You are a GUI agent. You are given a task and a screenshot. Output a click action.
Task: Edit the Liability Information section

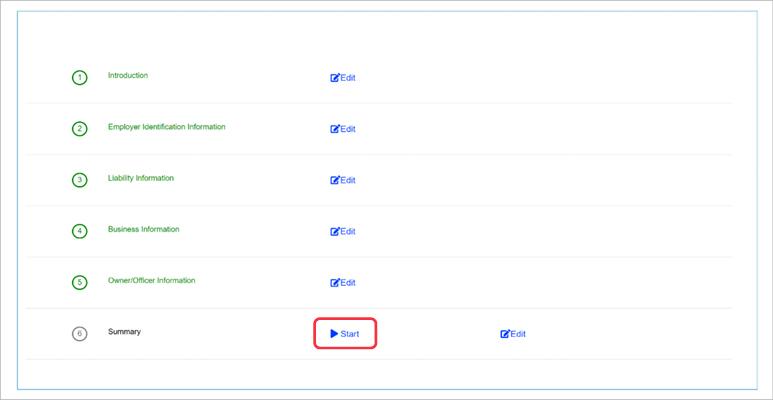(343, 181)
